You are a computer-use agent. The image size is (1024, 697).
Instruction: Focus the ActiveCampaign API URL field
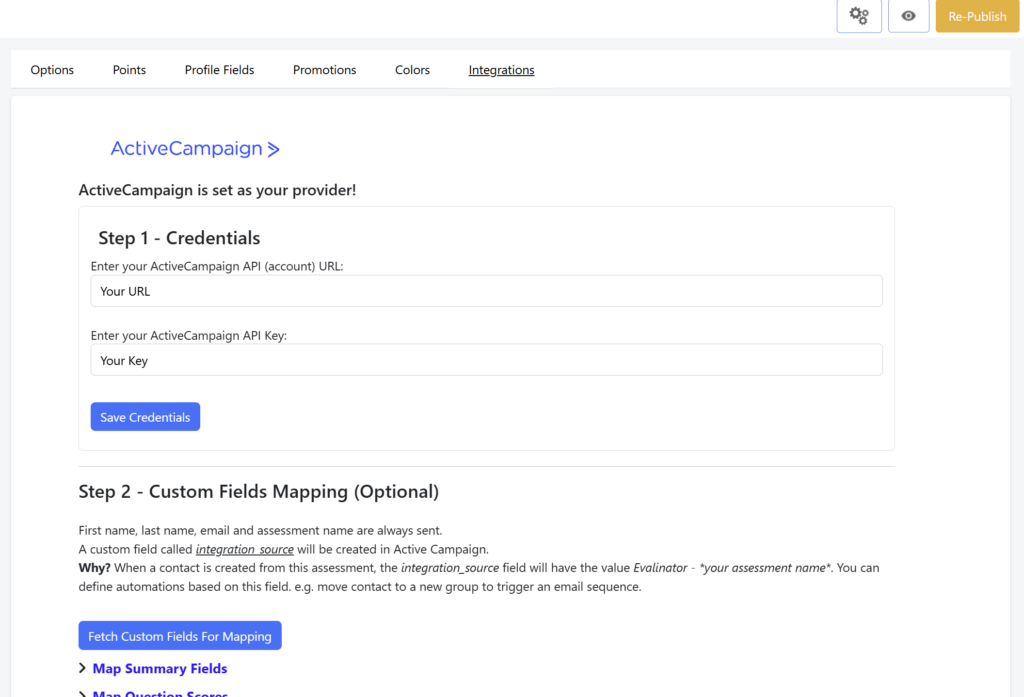coord(487,291)
